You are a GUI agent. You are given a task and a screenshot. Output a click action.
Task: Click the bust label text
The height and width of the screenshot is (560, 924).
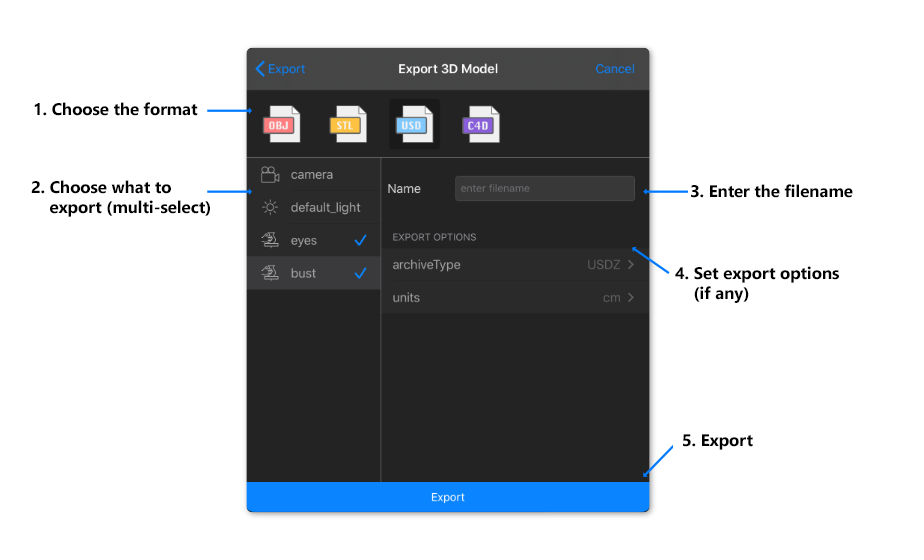(303, 273)
